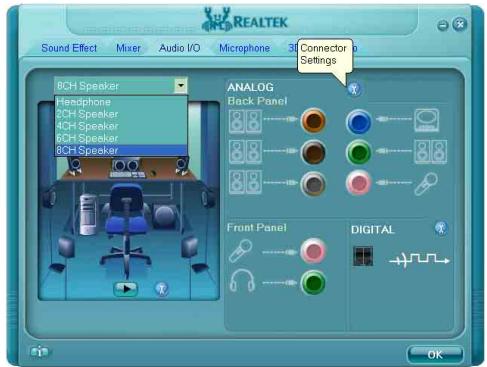Screen dimensions: 487x367
Task: Open the Sound Effect tab
Action: [69, 48]
